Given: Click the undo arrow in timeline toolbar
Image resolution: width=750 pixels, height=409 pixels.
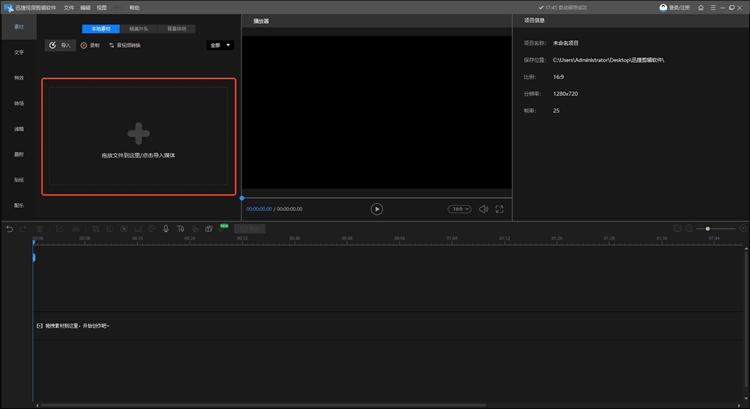Looking at the screenshot, I should click(x=10, y=229).
